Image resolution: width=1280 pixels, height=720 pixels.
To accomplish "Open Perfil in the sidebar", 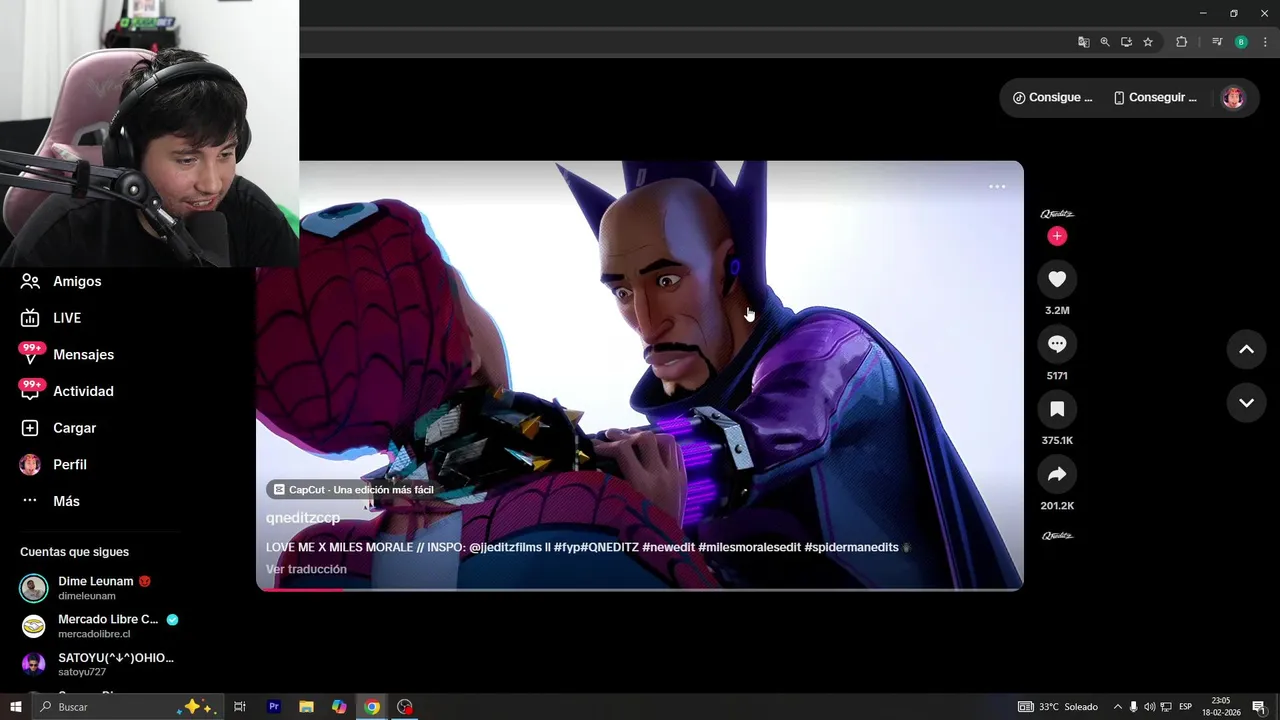I will [53, 465].
